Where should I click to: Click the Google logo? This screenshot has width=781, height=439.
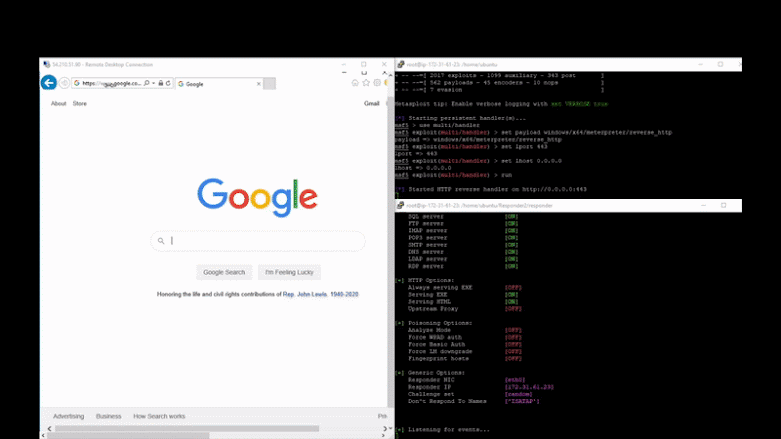(257, 197)
